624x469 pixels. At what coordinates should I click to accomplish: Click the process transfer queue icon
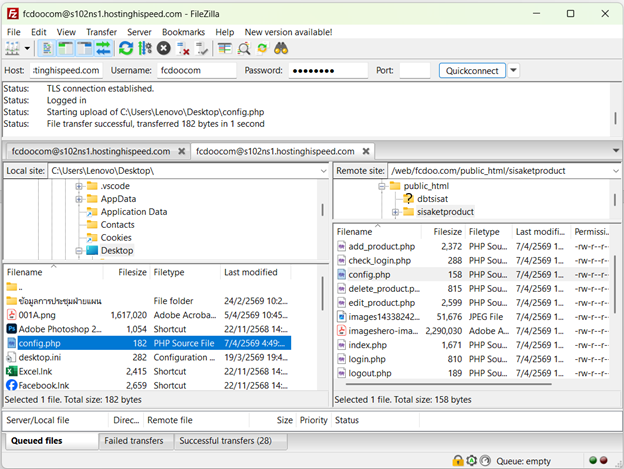(145, 48)
